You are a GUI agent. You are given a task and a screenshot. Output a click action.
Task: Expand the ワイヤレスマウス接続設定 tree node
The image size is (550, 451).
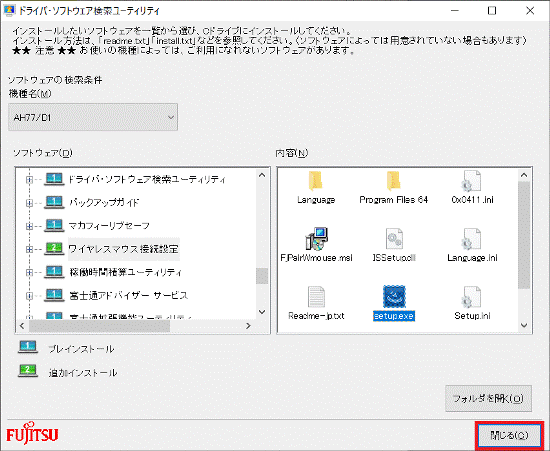[29, 249]
